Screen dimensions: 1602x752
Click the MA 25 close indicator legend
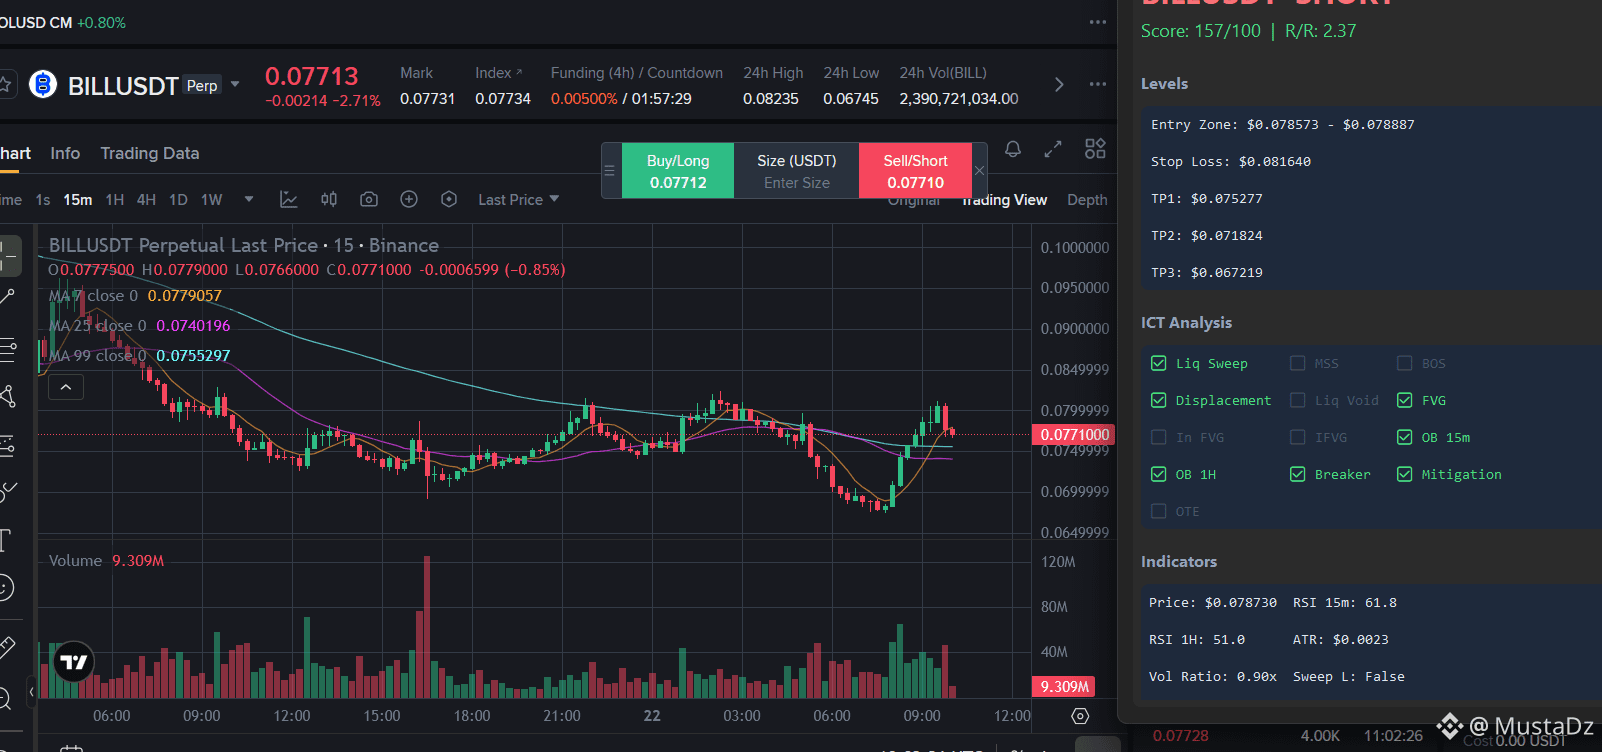pos(139,326)
